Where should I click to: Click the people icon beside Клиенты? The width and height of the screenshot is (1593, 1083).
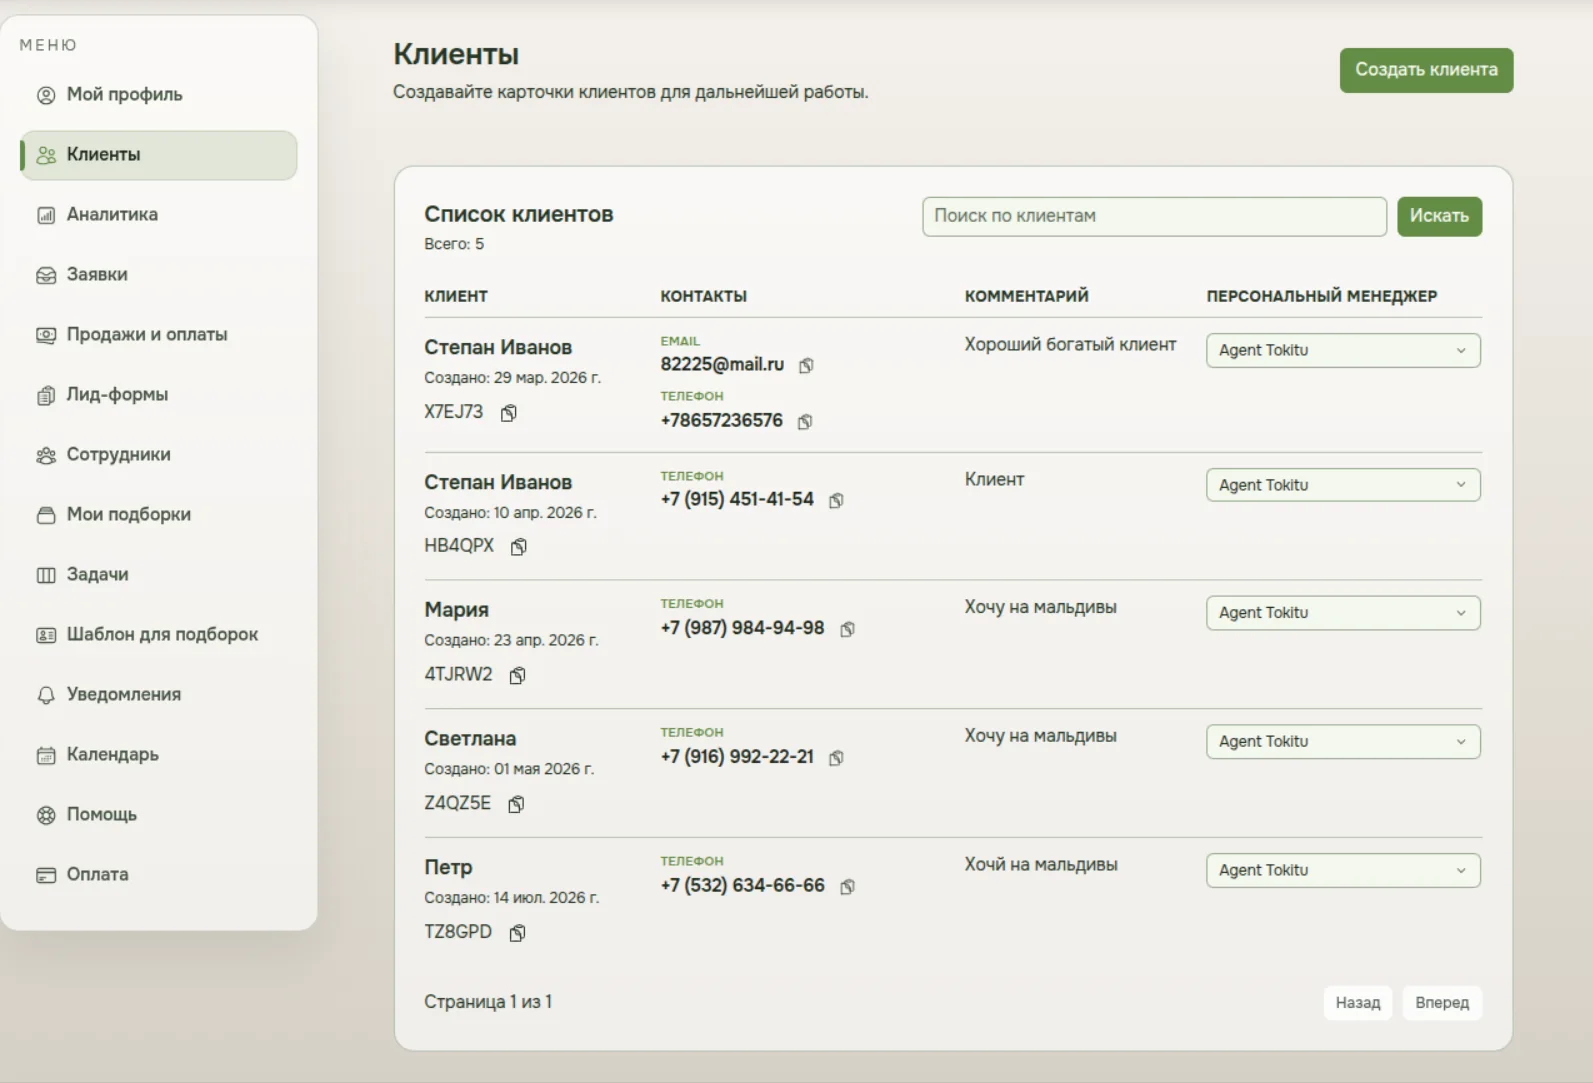coord(46,155)
